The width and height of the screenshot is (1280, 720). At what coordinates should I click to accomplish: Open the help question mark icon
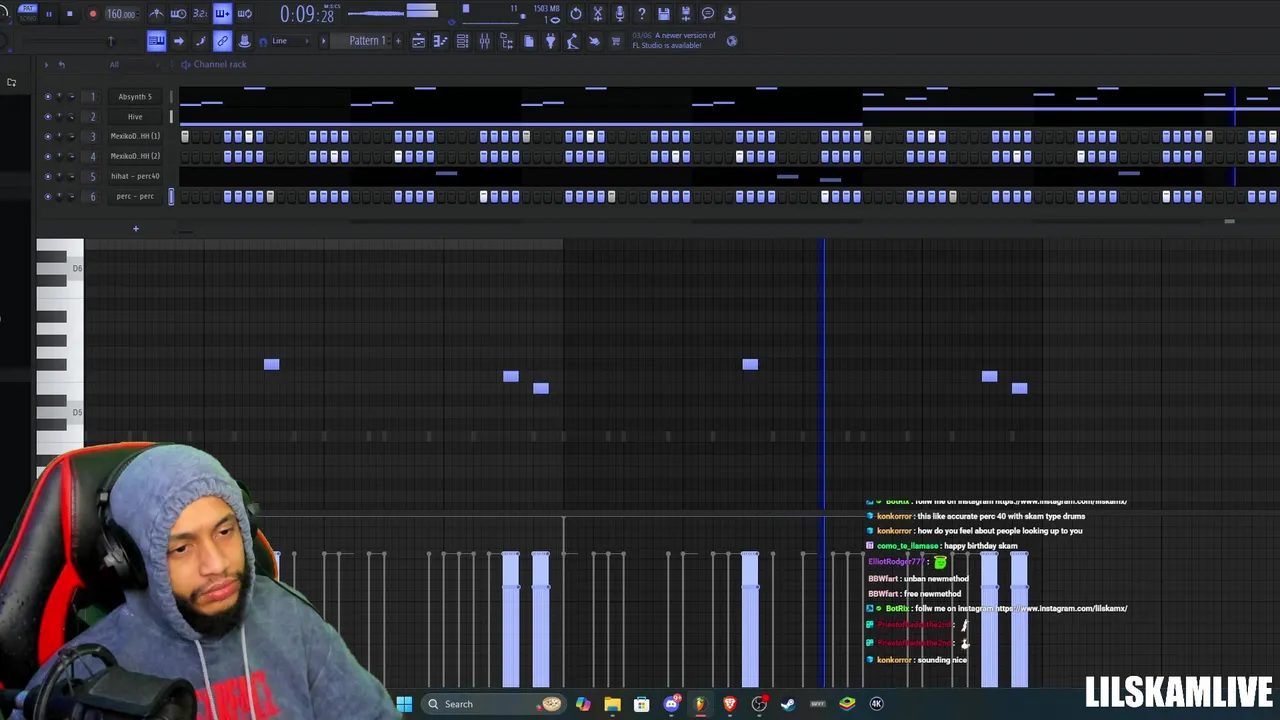[x=642, y=14]
